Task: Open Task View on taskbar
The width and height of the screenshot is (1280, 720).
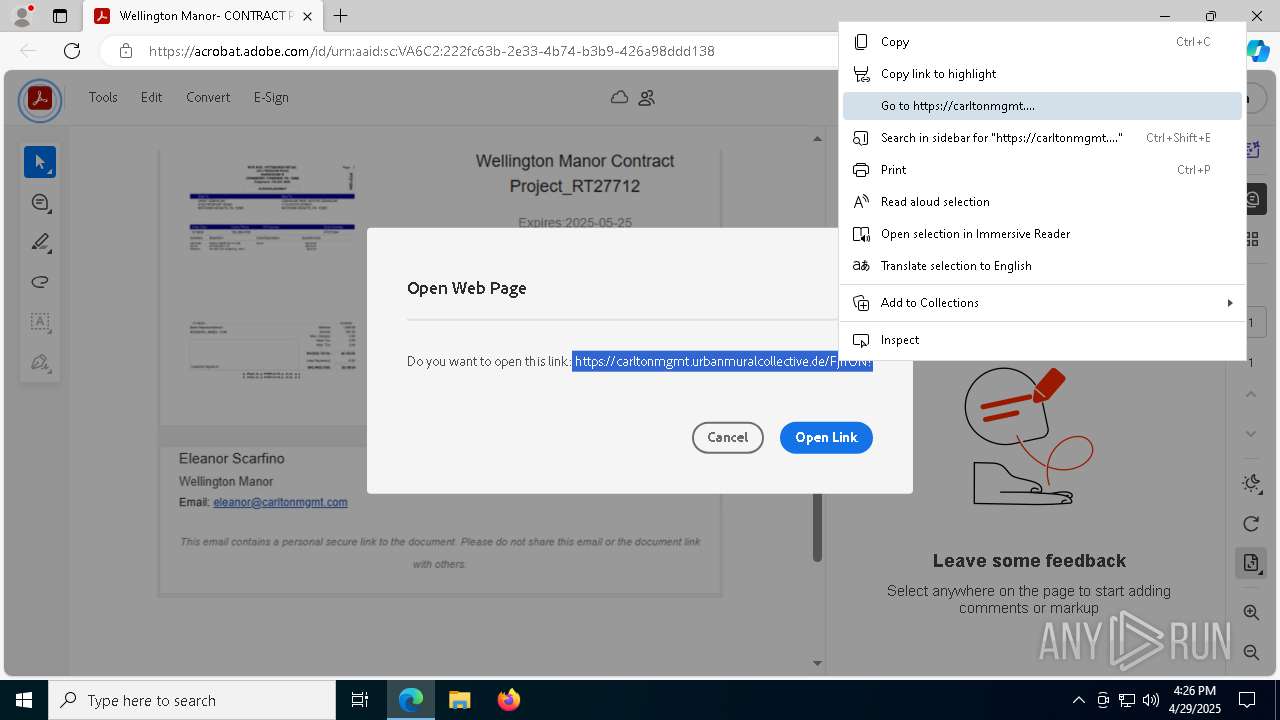Action: 360,700
